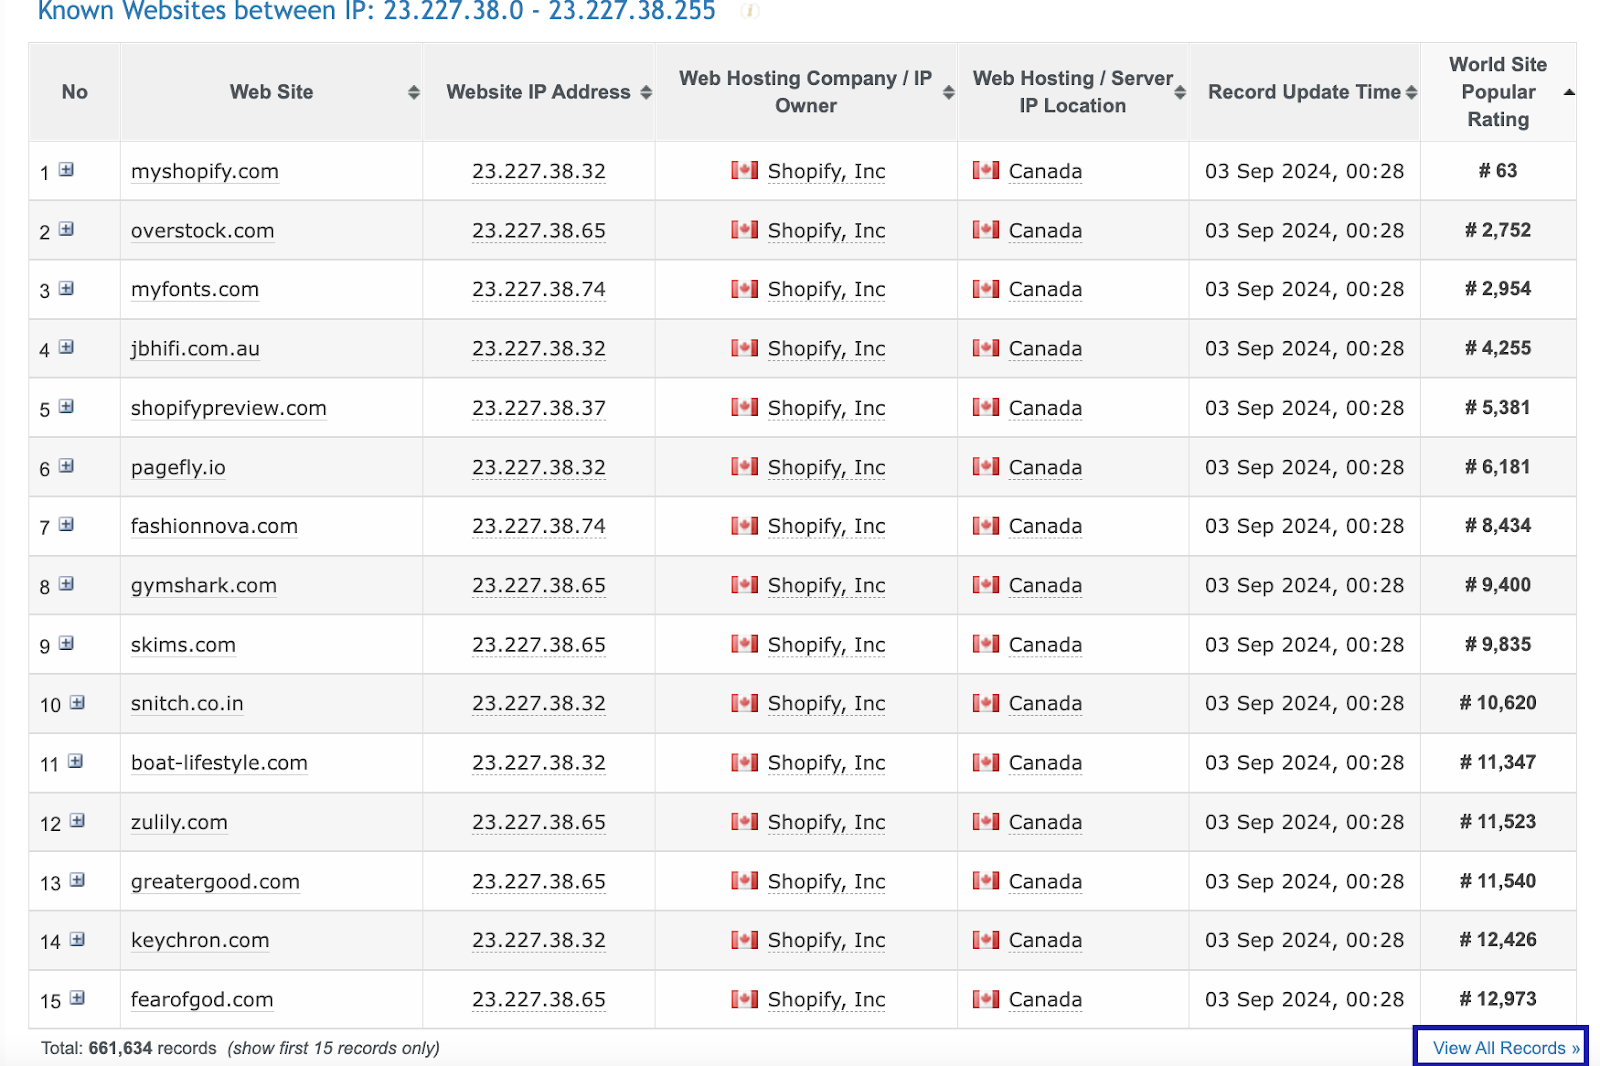This screenshot has width=1600, height=1066.
Task: Expand row 14 plus icon for keychron.com
Action: pyautogui.click(x=77, y=939)
